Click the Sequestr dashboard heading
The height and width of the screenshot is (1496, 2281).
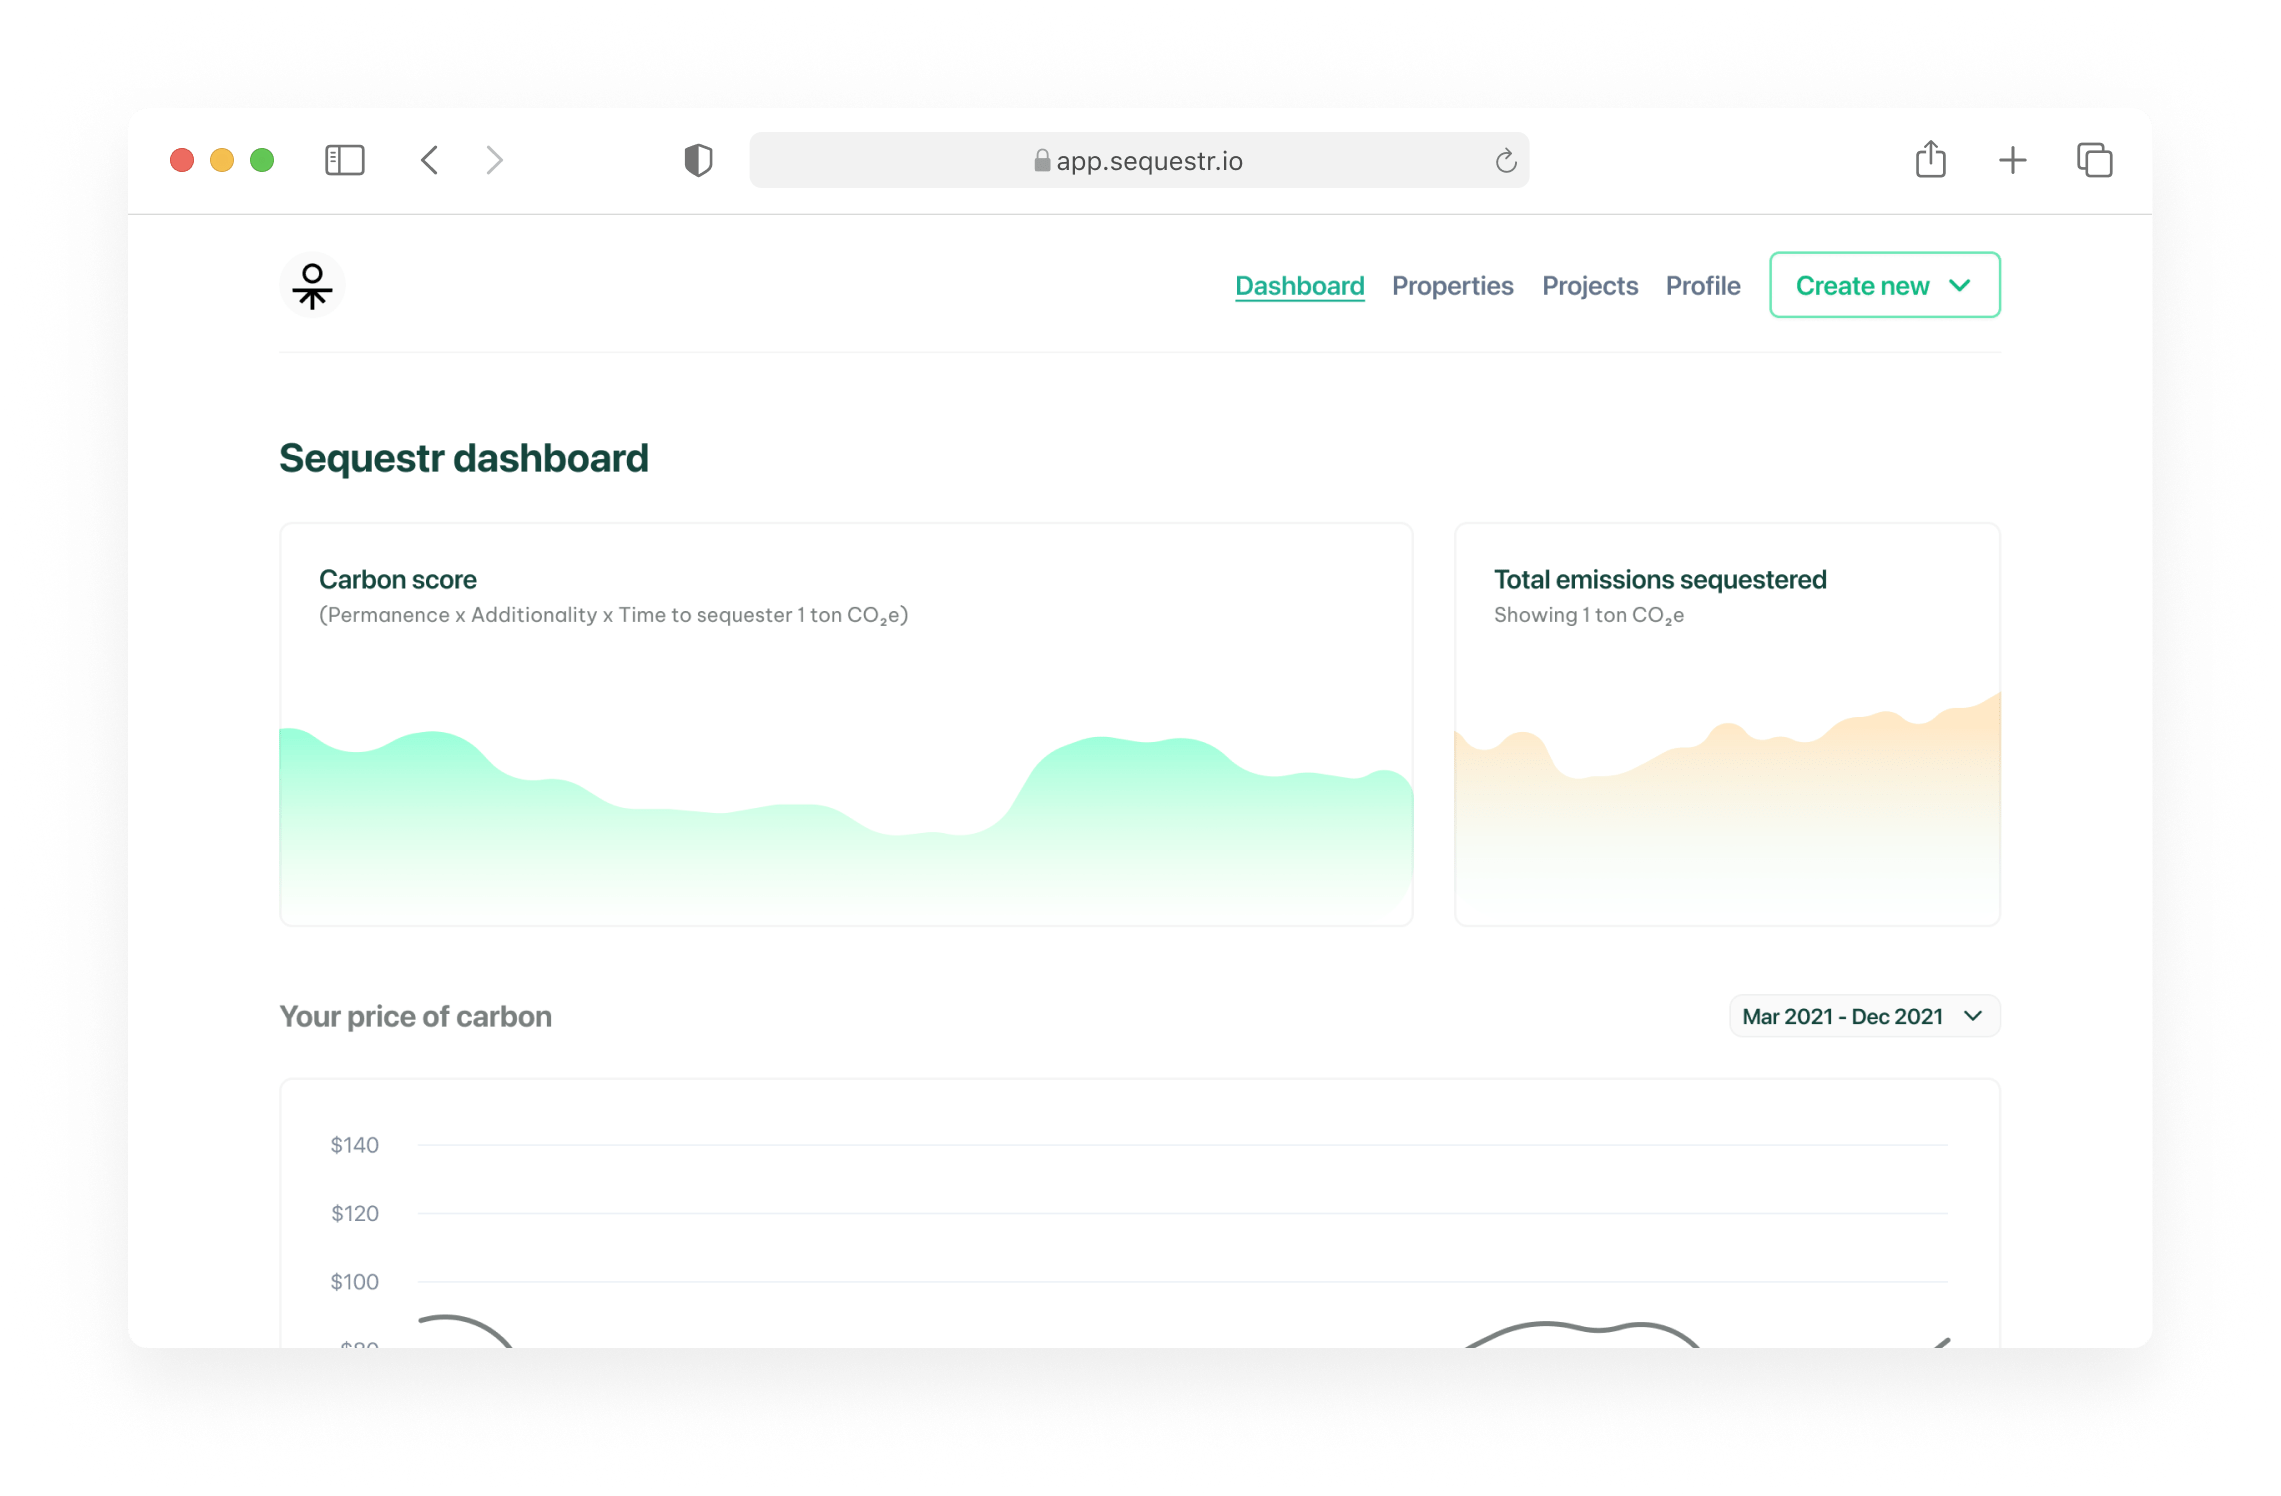point(464,458)
